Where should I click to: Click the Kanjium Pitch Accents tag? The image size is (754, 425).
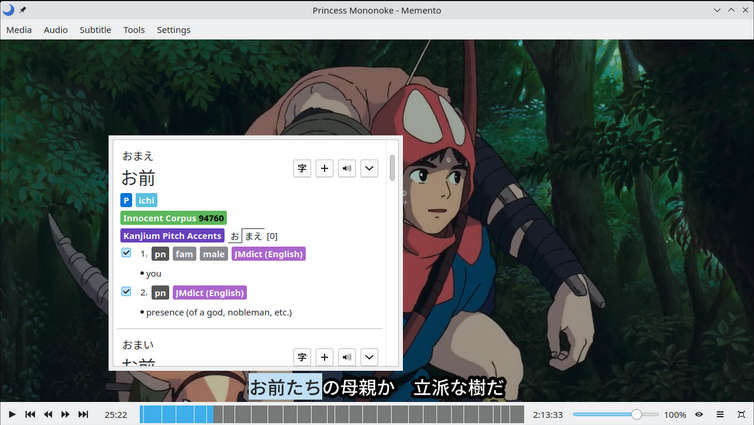pyautogui.click(x=172, y=236)
